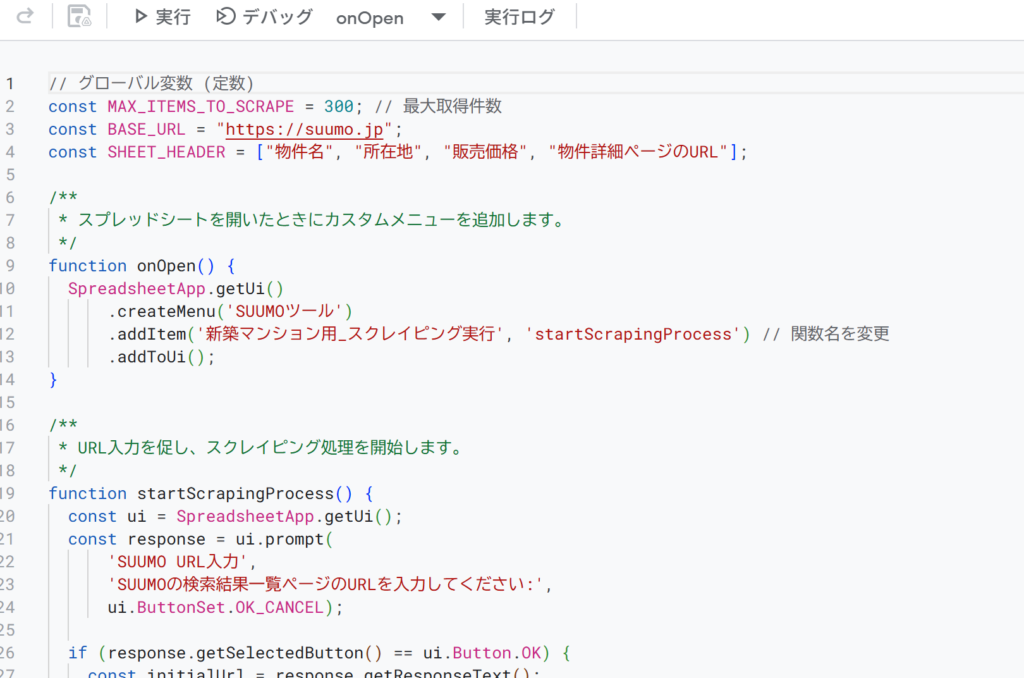Click line number 1 in the gutter
1024x678 pixels.
point(10,84)
